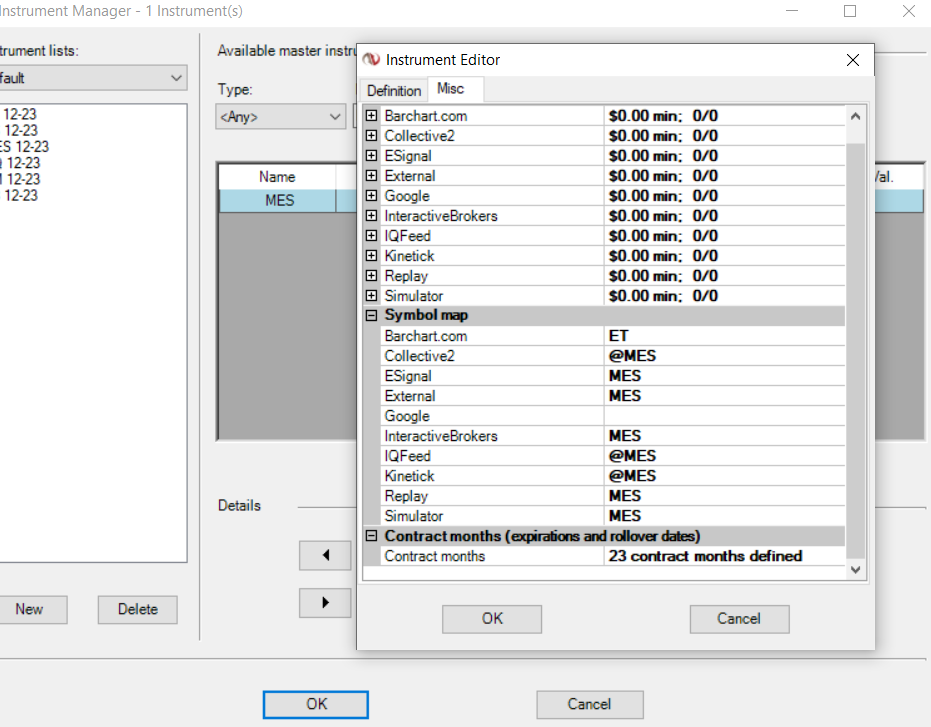Viewport: 931px width, 727px height.
Task: Collapse the Contract months section
Action: click(371, 536)
